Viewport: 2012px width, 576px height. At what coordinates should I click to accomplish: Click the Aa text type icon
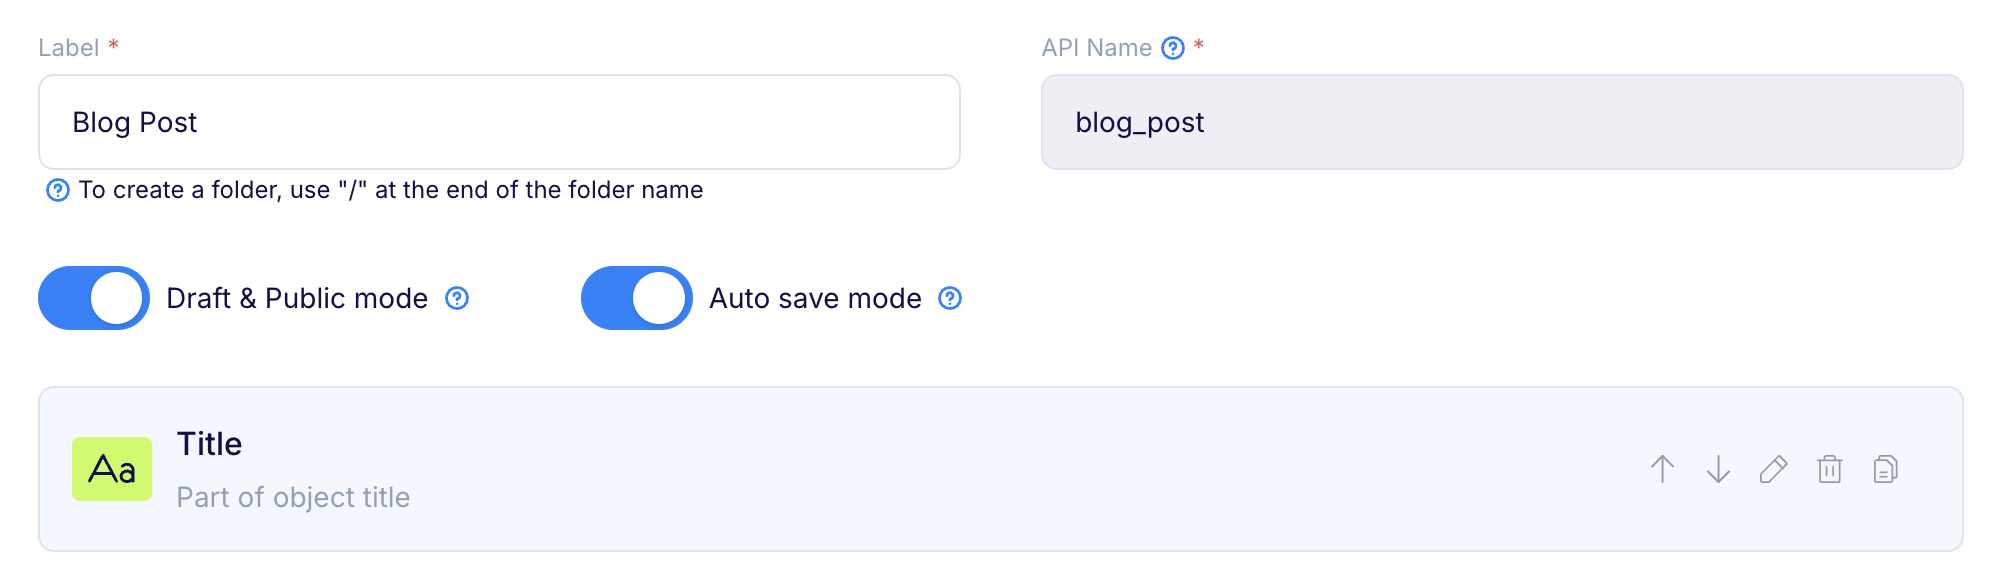[x=112, y=469]
